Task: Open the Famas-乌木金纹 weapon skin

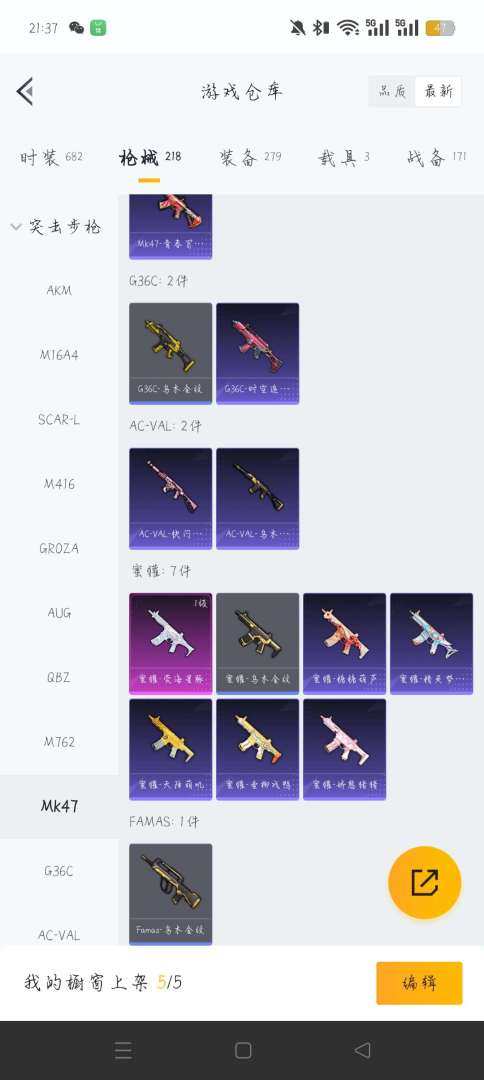Action: point(171,894)
